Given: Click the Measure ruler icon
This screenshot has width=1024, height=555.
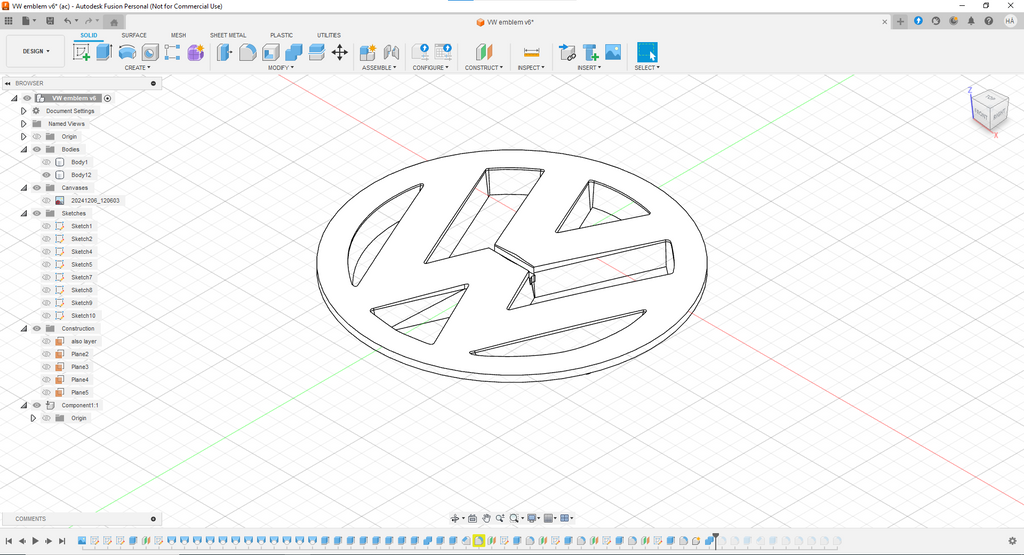Looking at the screenshot, I should [532, 52].
